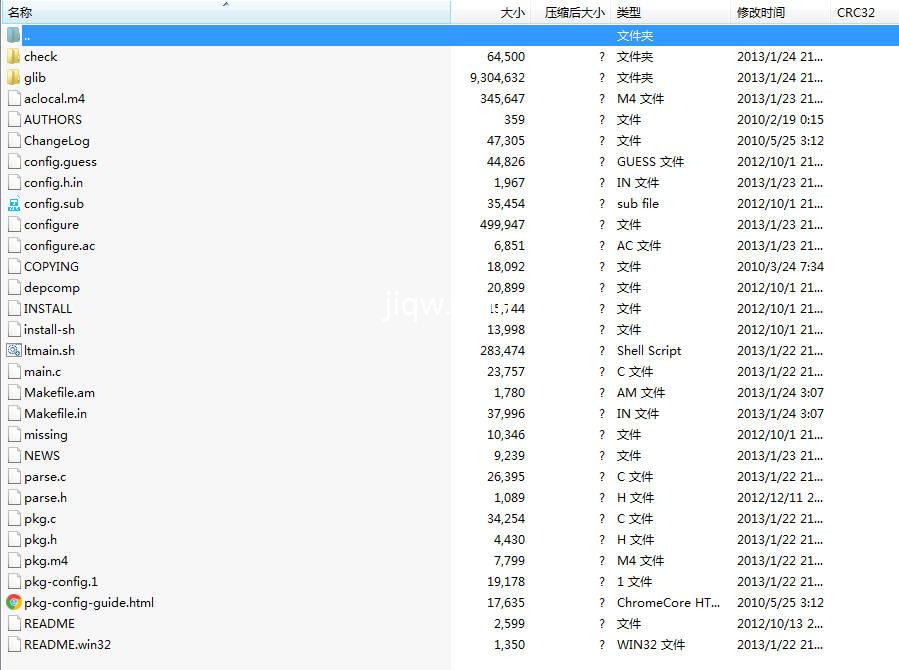Click the check folder icon

tap(14, 56)
